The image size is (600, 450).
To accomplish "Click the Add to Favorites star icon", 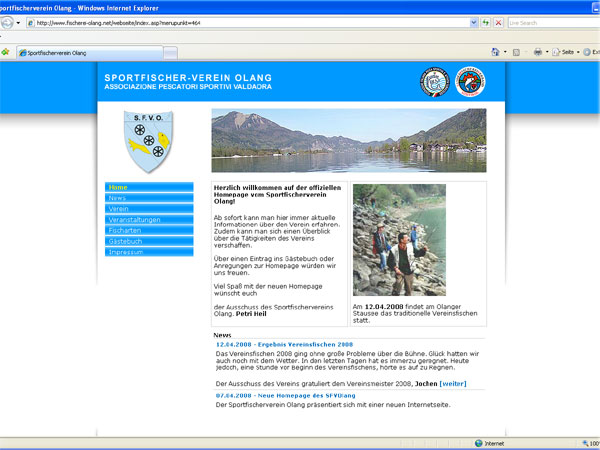I will point(5,52).
